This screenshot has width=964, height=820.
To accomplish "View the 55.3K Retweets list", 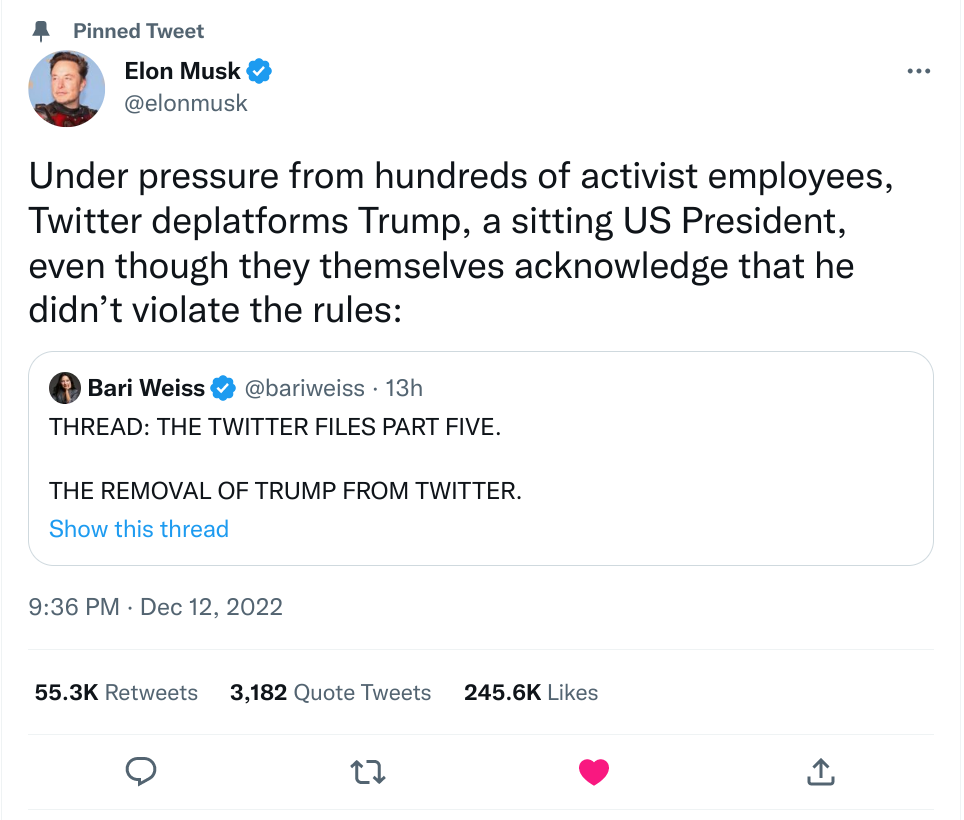I will pos(116,692).
